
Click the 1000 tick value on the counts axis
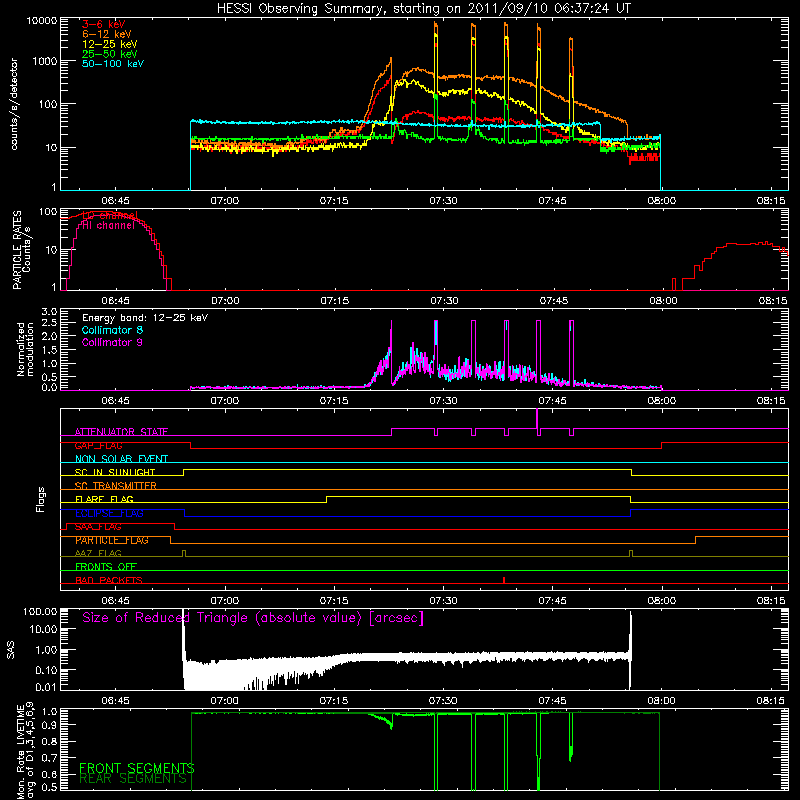[x=45, y=61]
